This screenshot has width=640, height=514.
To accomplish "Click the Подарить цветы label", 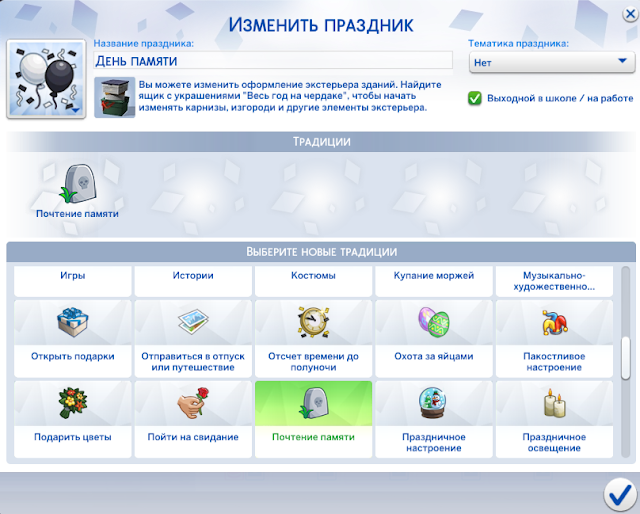I will point(73,437).
